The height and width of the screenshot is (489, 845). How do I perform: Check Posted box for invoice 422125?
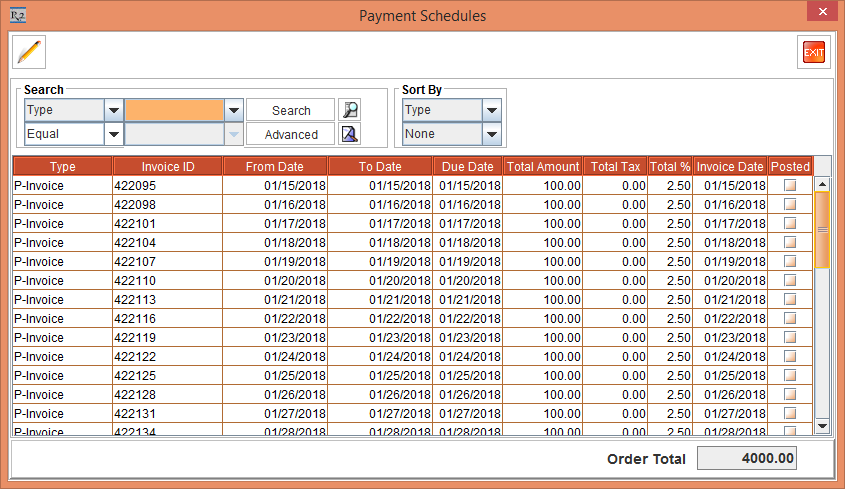[790, 376]
